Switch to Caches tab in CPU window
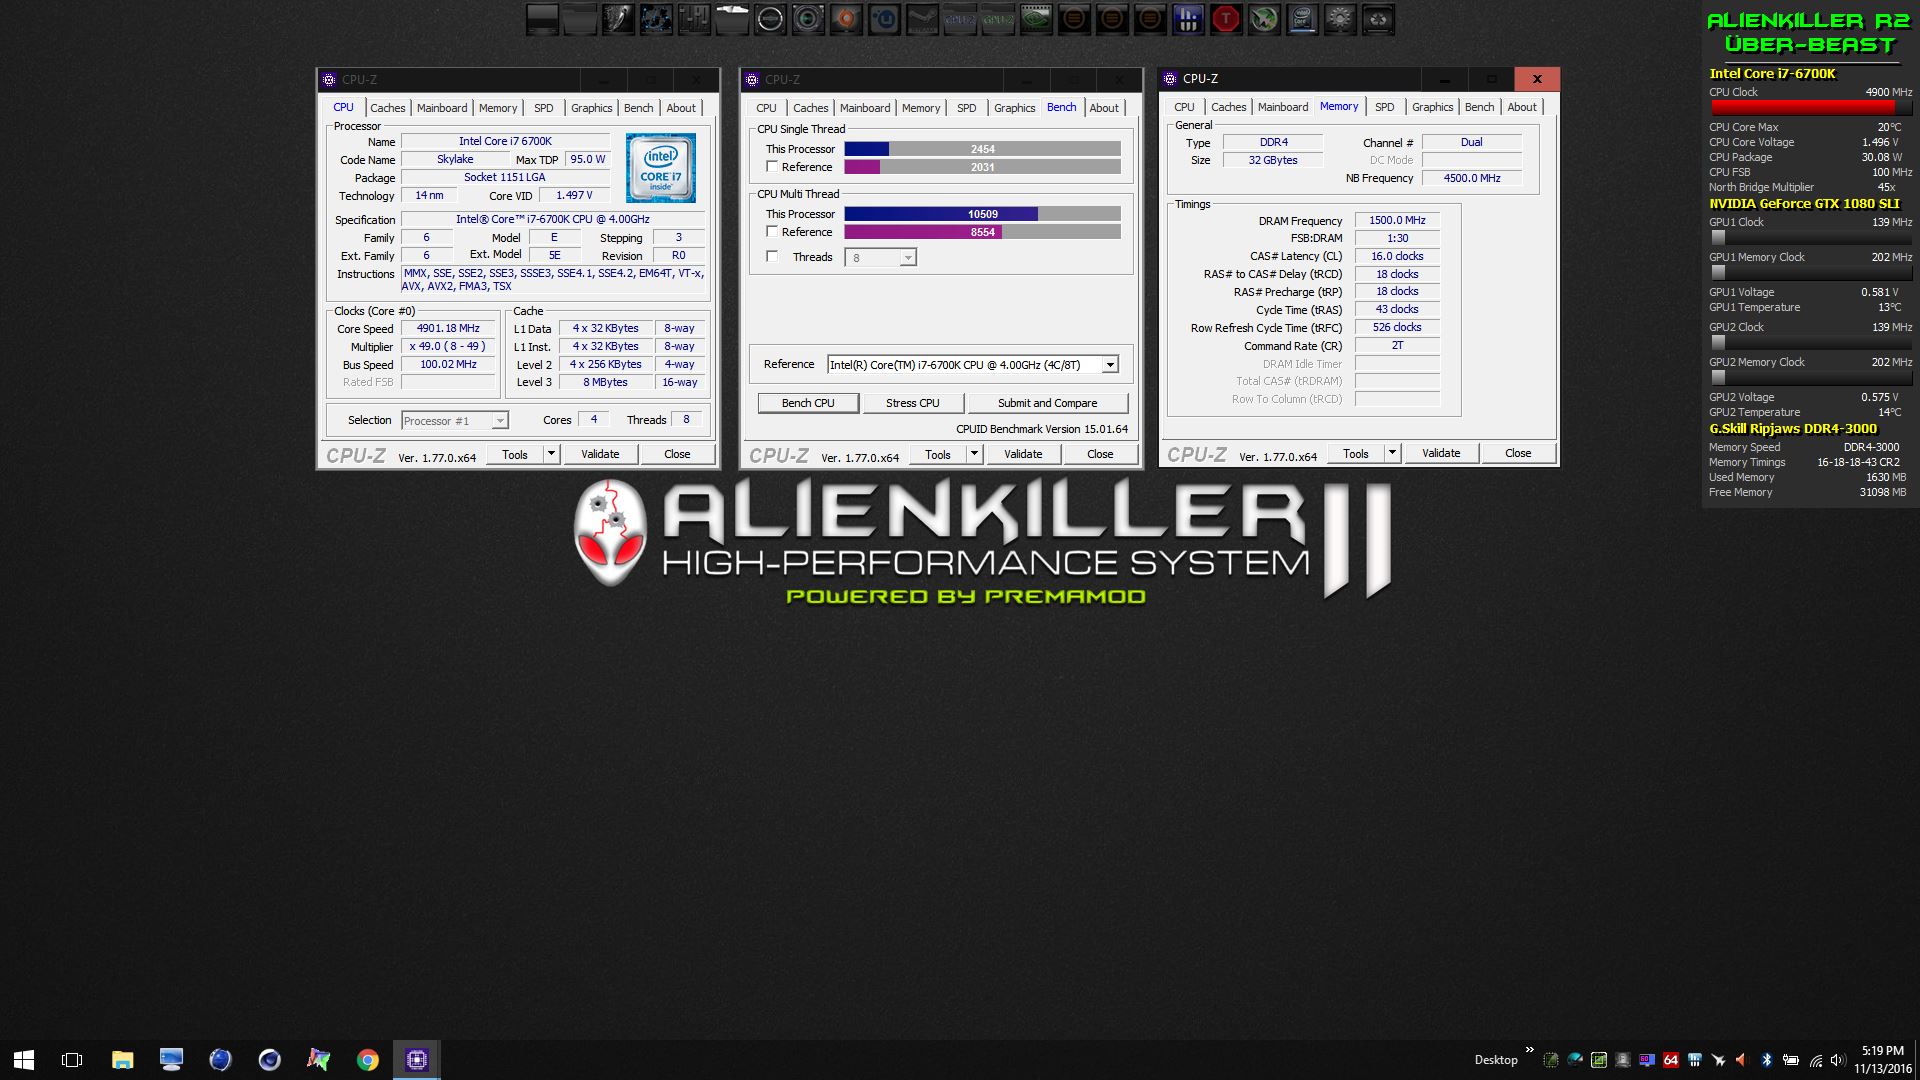 [x=387, y=108]
